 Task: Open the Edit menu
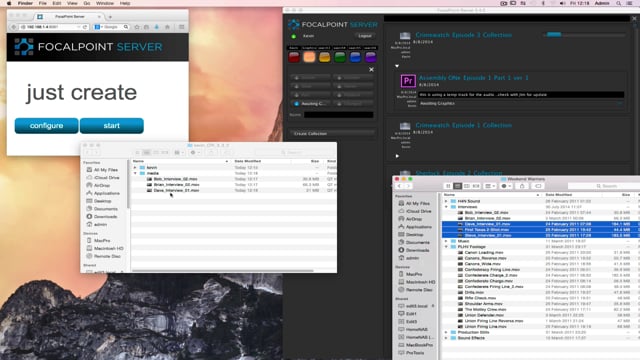coord(57,3)
